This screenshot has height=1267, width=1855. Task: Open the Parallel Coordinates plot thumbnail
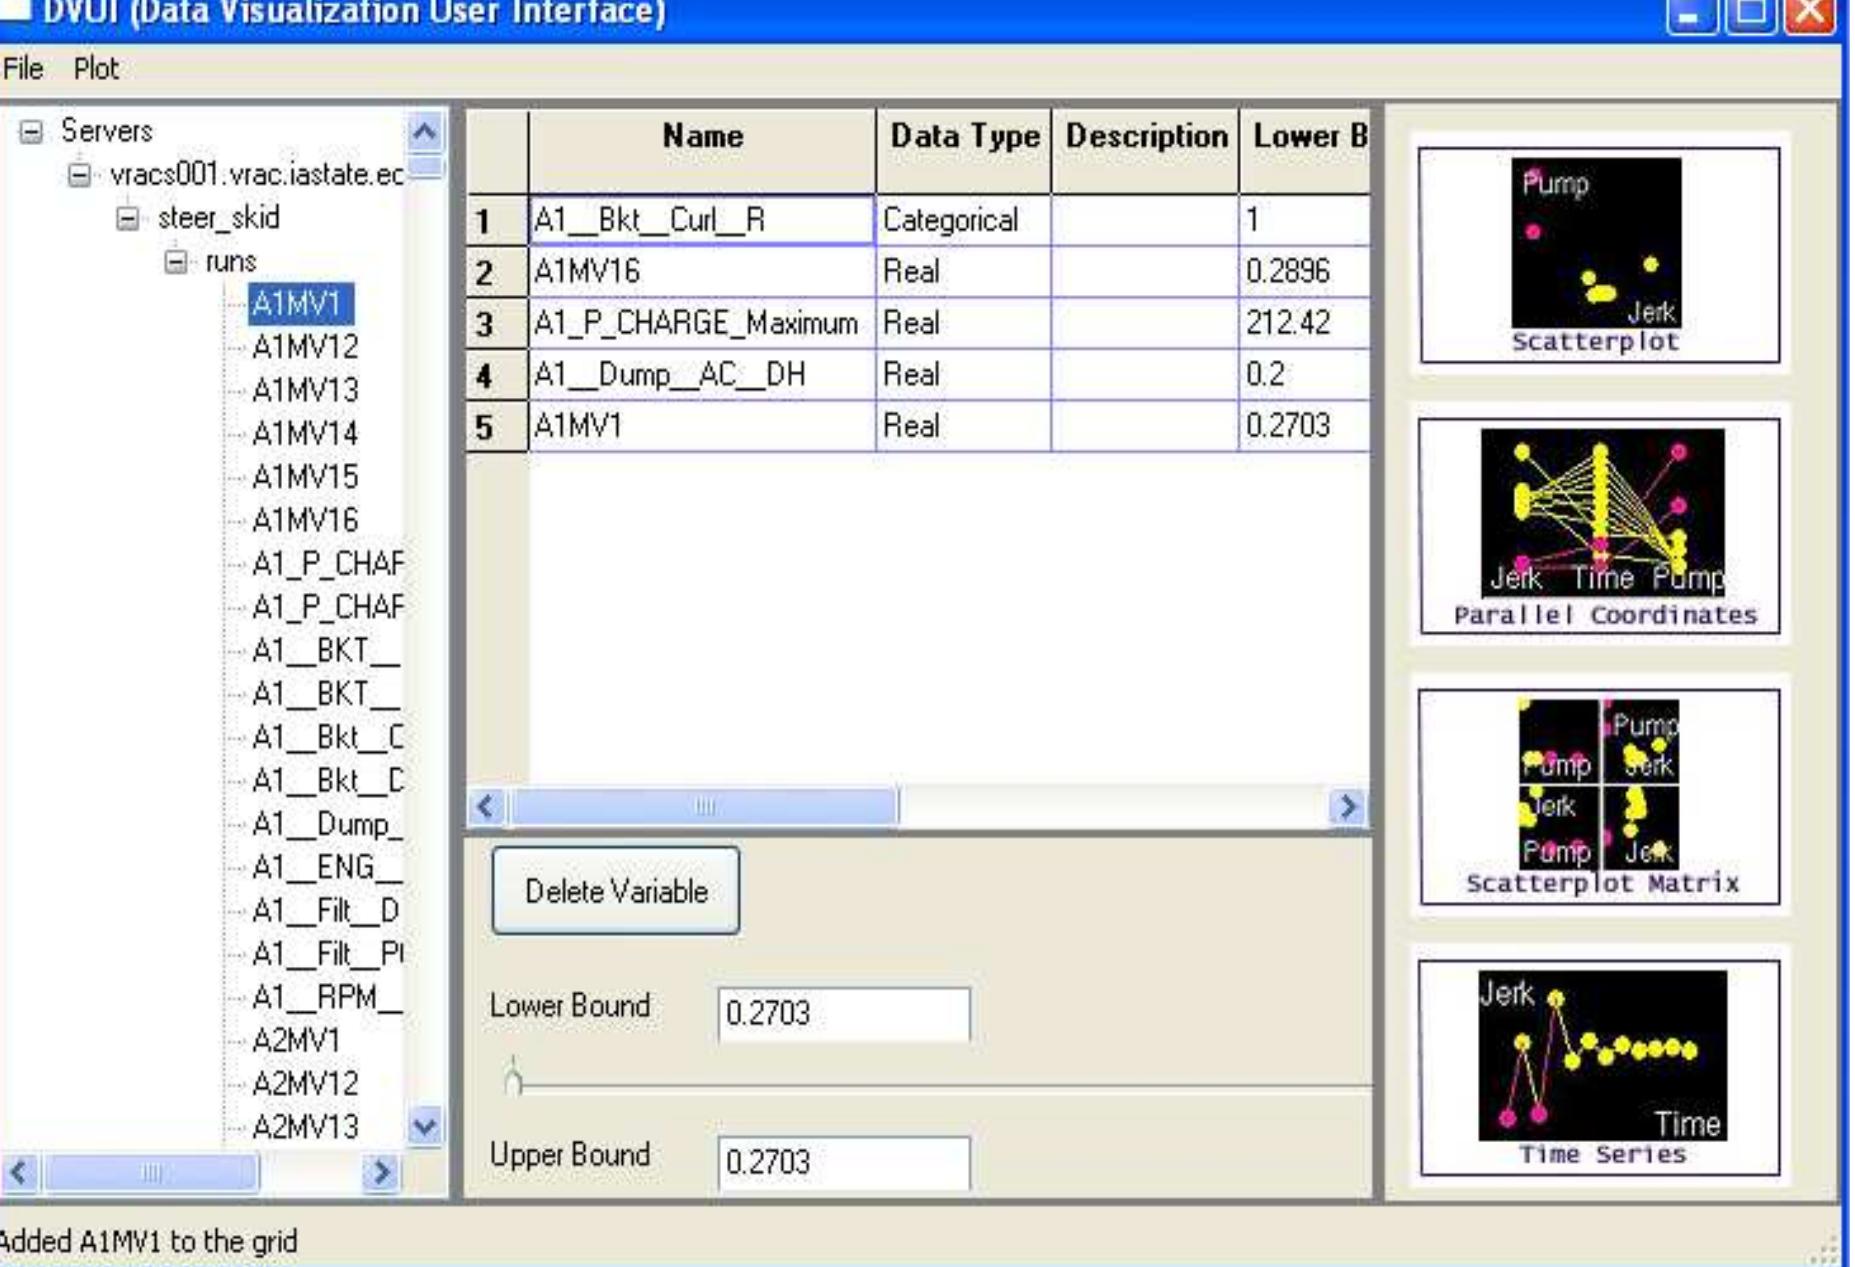pyautogui.click(x=1598, y=527)
